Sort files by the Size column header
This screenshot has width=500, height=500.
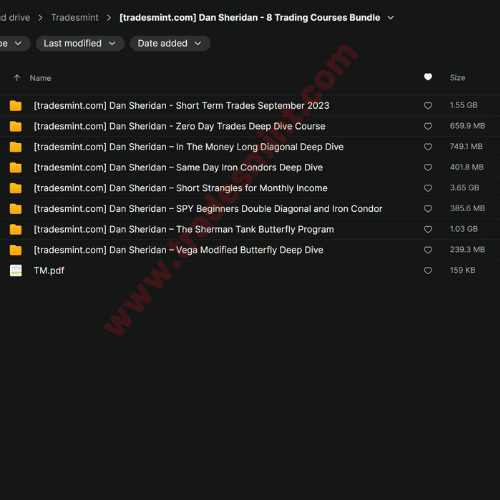457,78
